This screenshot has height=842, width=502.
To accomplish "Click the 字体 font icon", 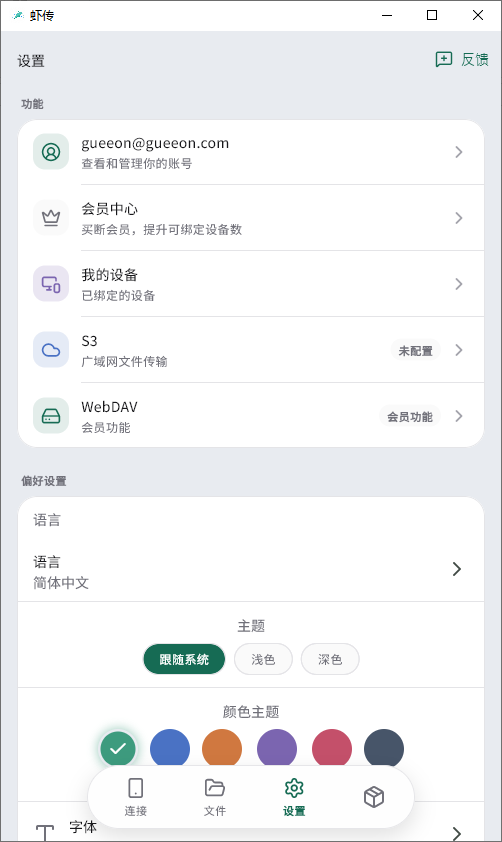I will (x=45, y=832).
